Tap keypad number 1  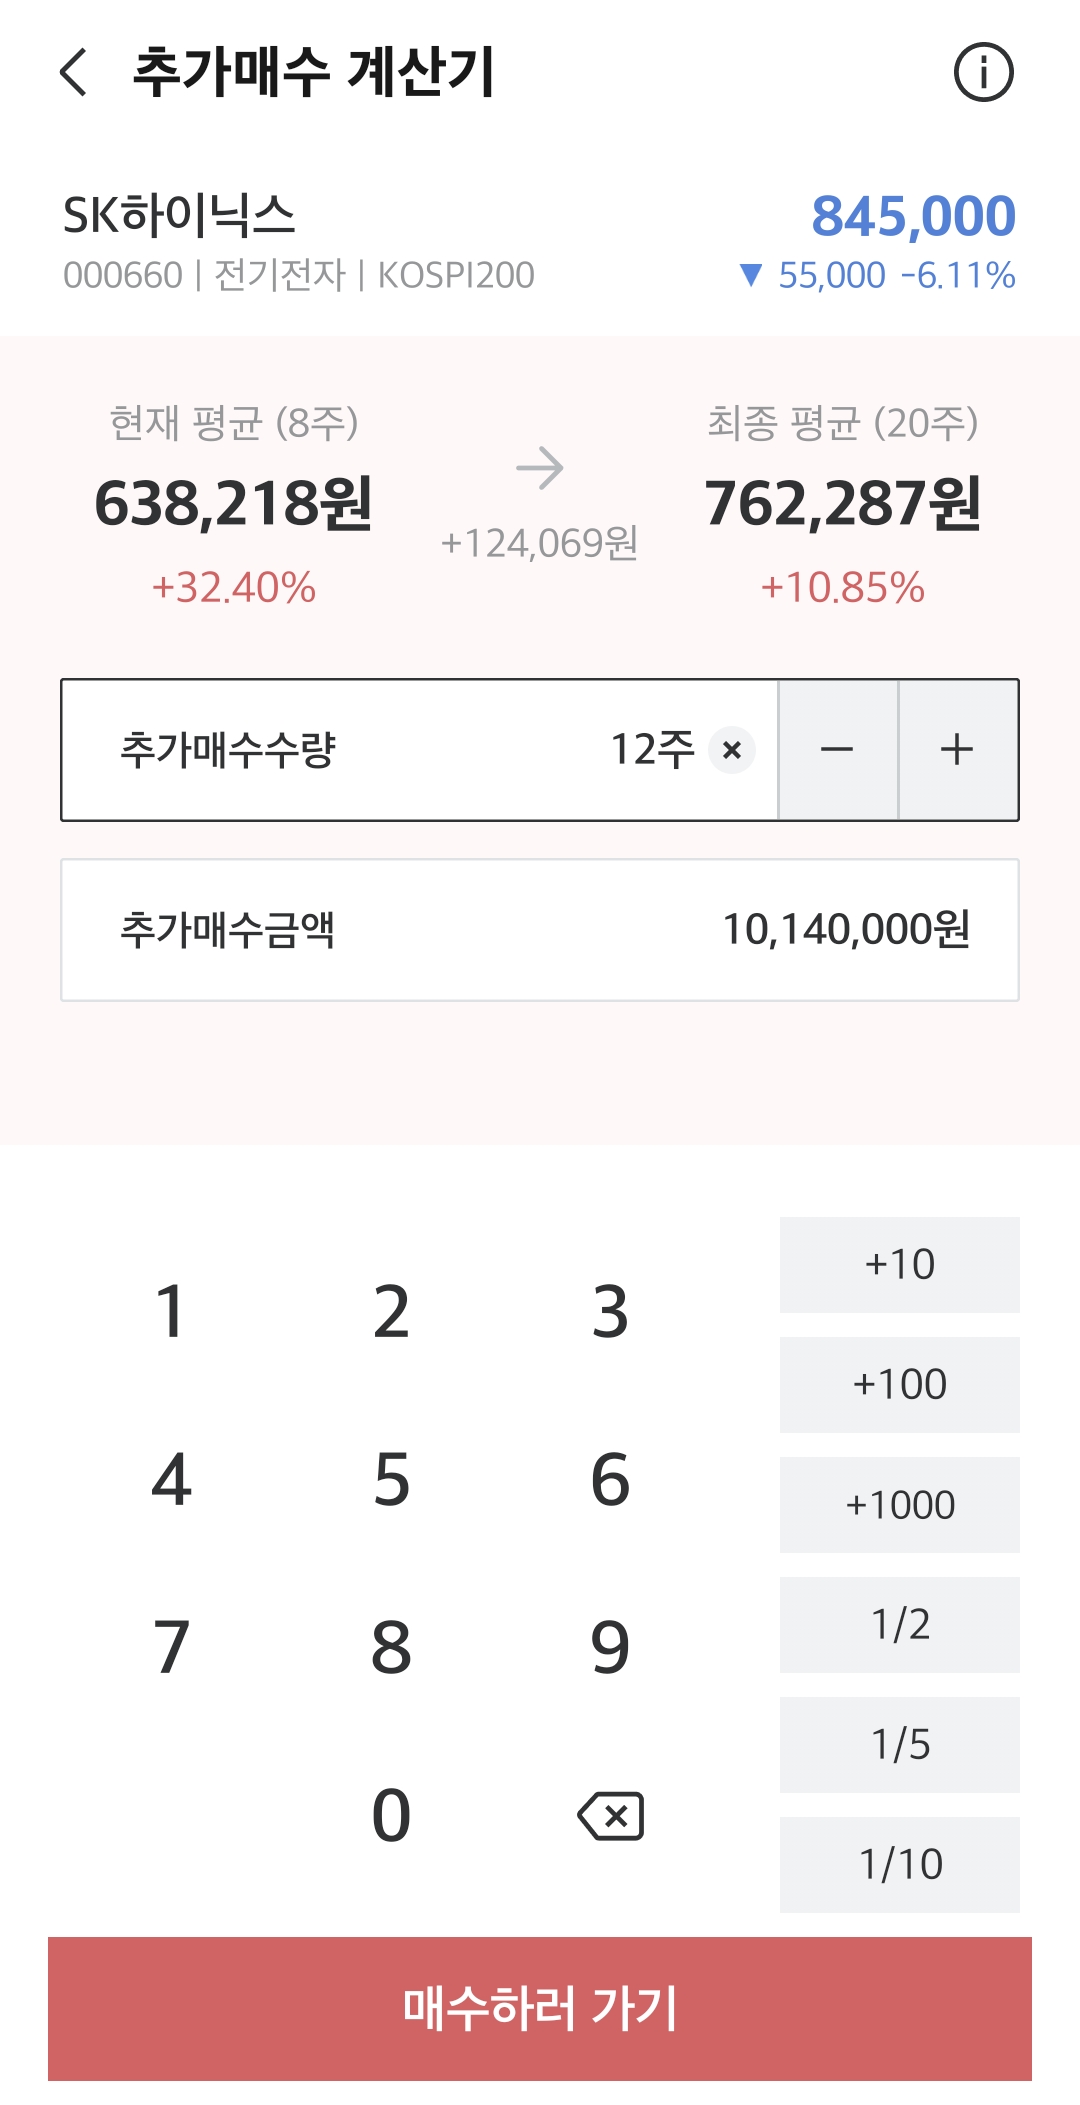171,1312
